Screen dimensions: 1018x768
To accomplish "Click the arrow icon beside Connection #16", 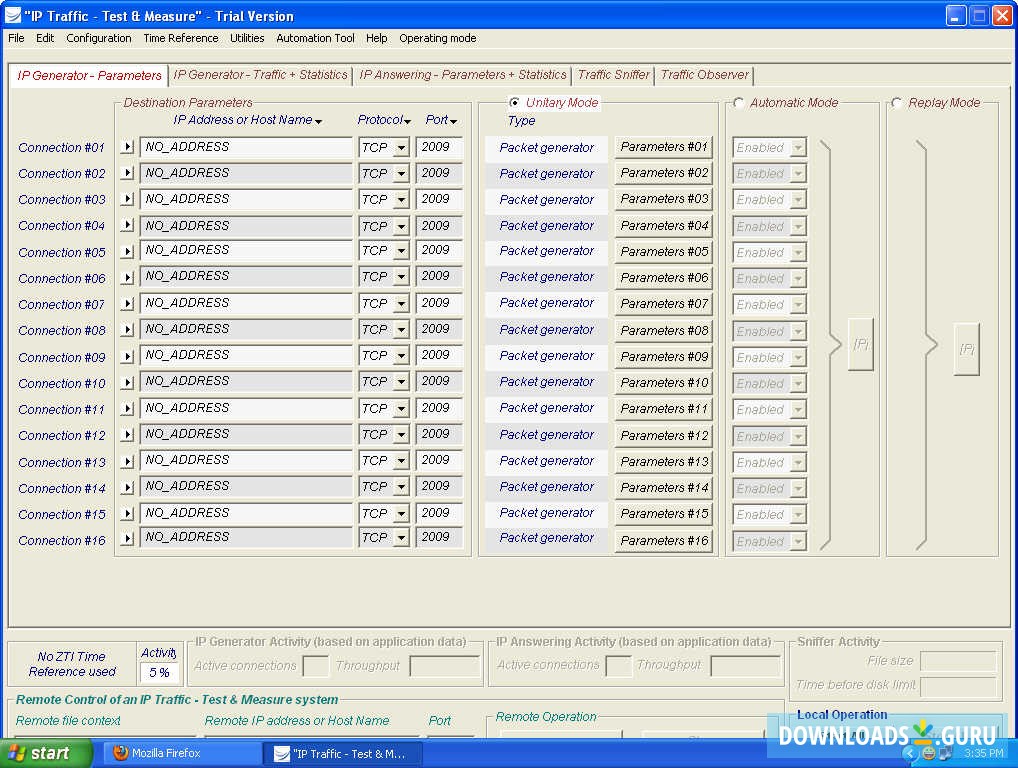I will coord(127,540).
